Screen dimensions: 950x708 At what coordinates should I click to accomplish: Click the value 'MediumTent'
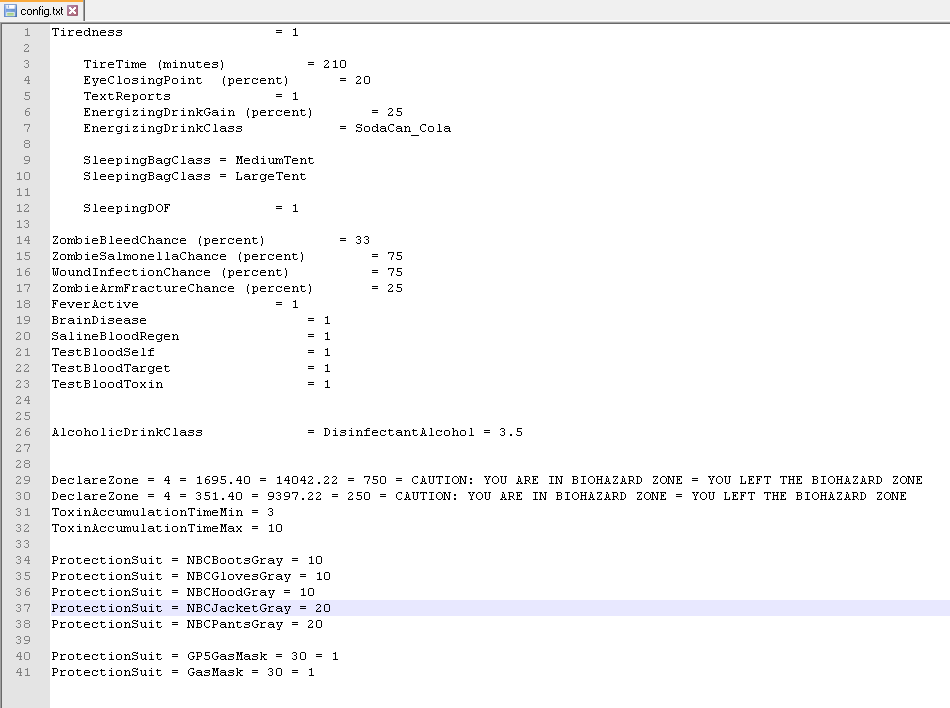pyautogui.click(x=275, y=160)
